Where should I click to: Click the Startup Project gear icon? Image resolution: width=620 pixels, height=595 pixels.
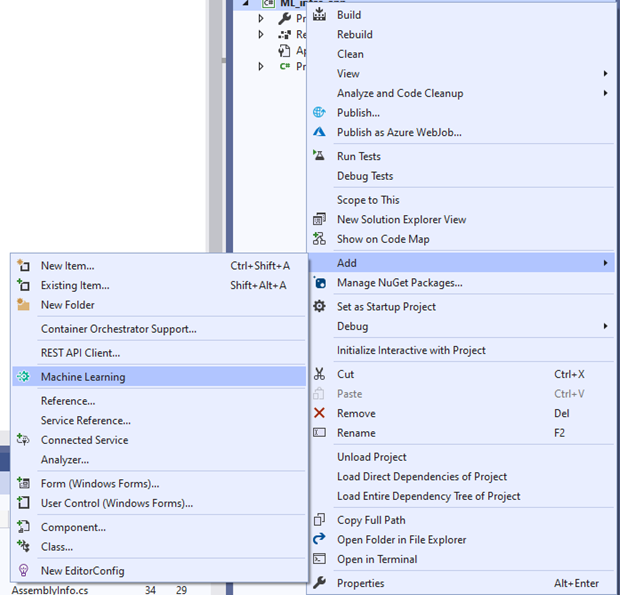pyautogui.click(x=319, y=306)
